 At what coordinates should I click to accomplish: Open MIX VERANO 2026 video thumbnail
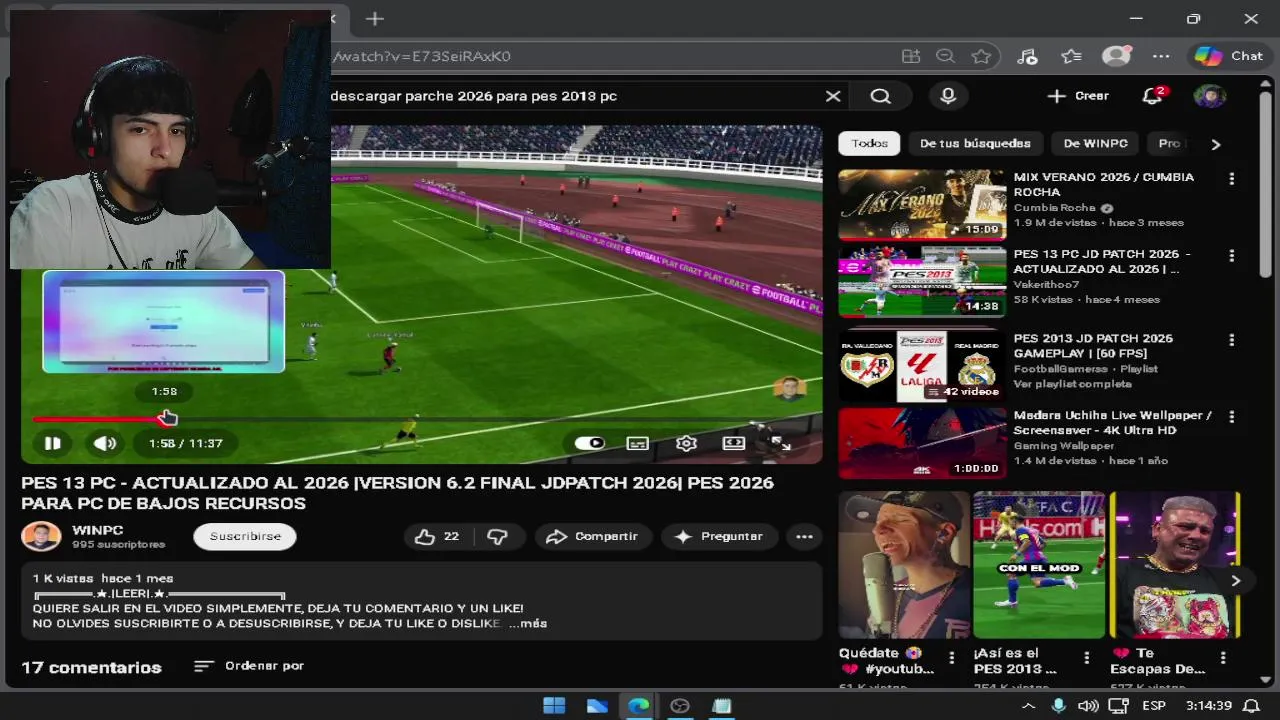tap(922, 205)
